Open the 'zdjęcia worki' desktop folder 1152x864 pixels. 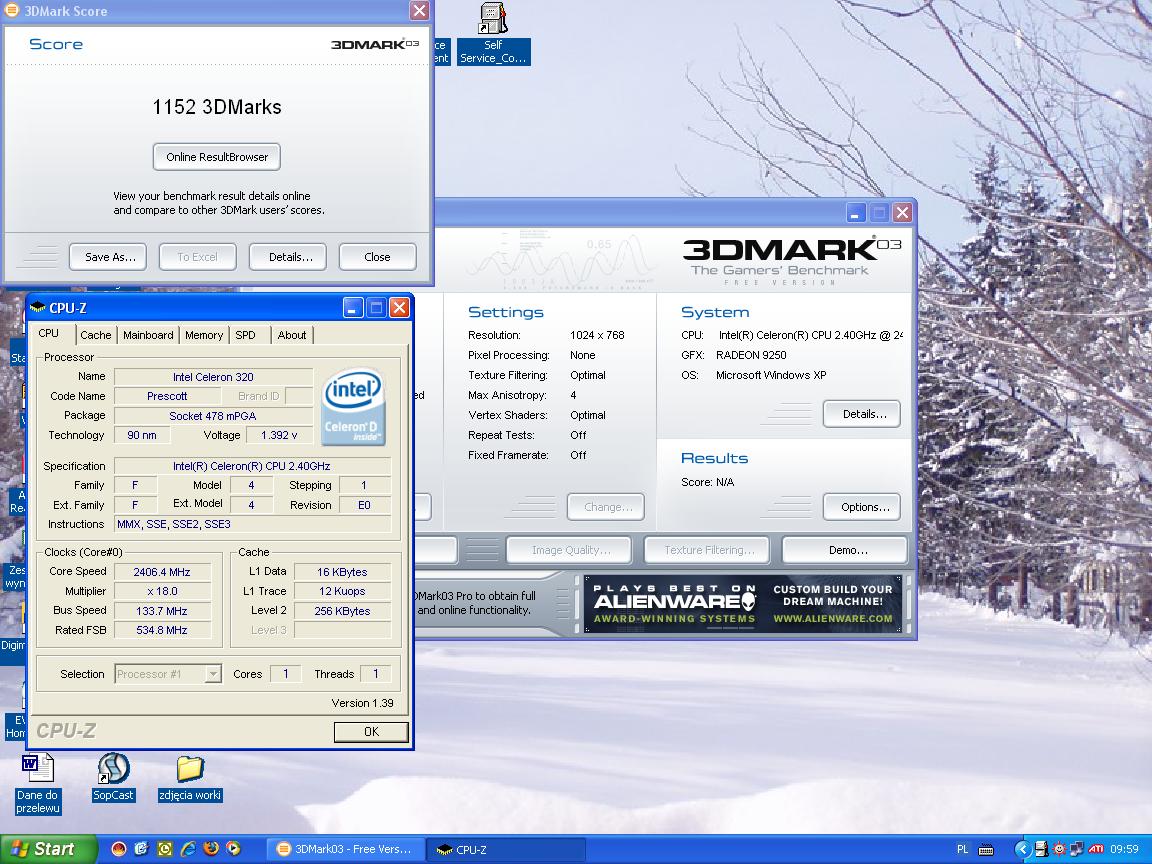tap(190, 779)
